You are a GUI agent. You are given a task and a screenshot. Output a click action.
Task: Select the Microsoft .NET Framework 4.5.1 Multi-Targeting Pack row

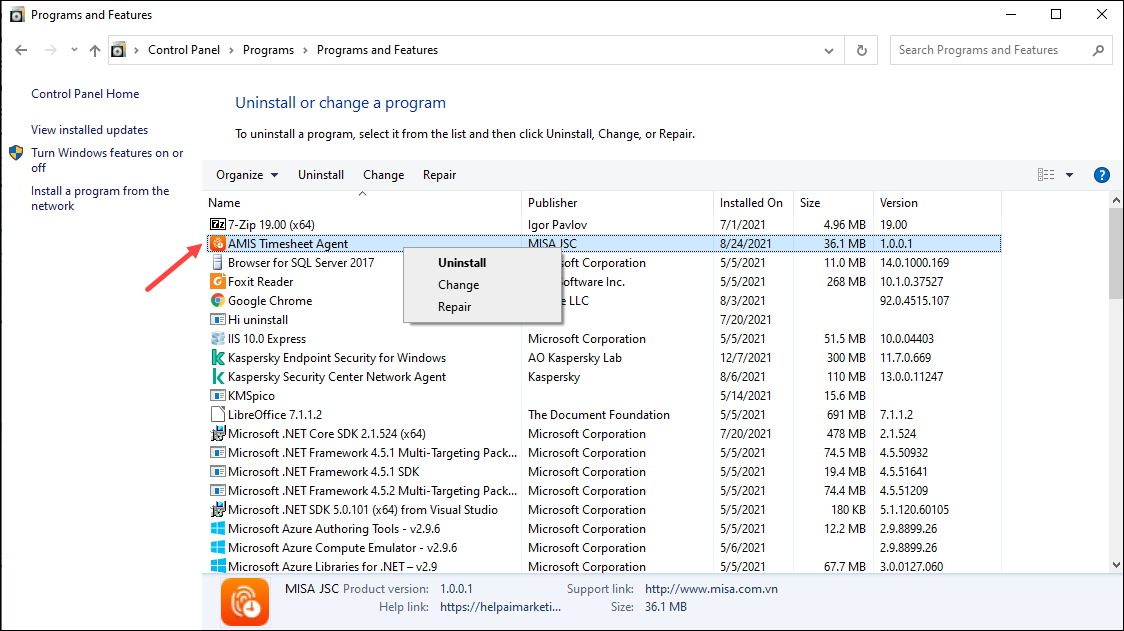[604, 453]
